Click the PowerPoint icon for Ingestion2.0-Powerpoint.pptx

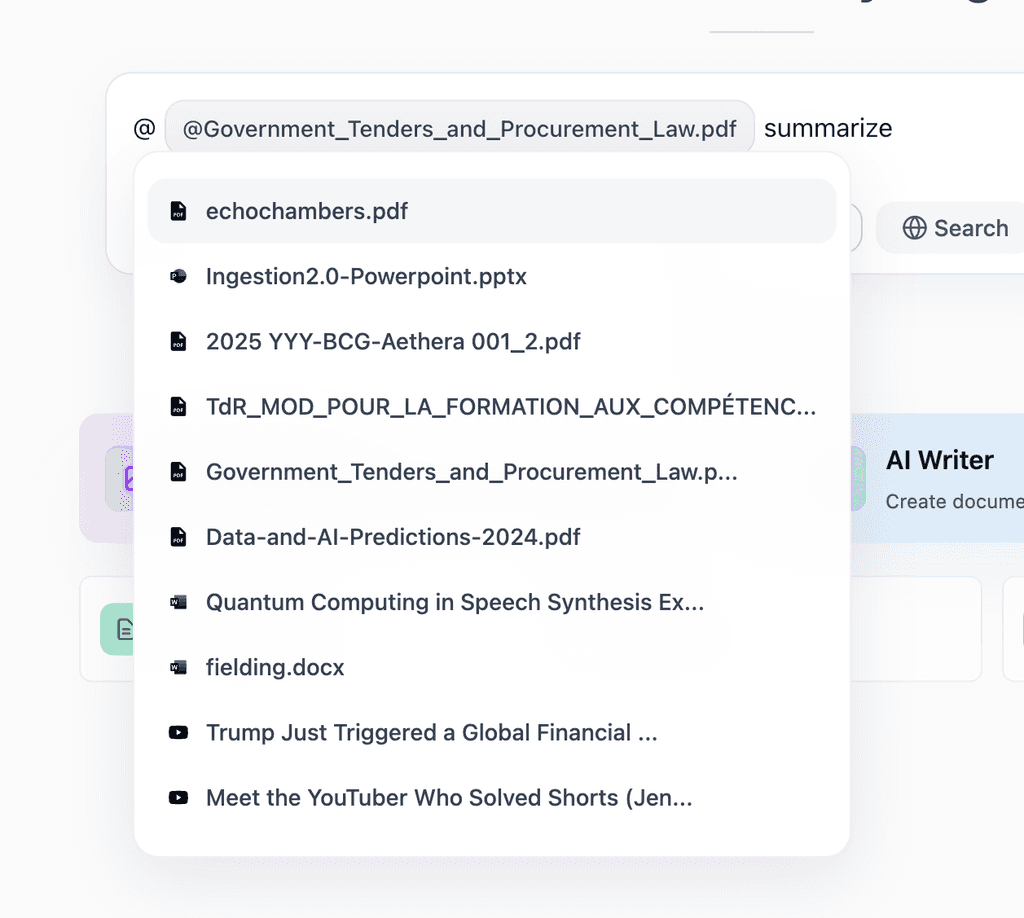click(178, 276)
